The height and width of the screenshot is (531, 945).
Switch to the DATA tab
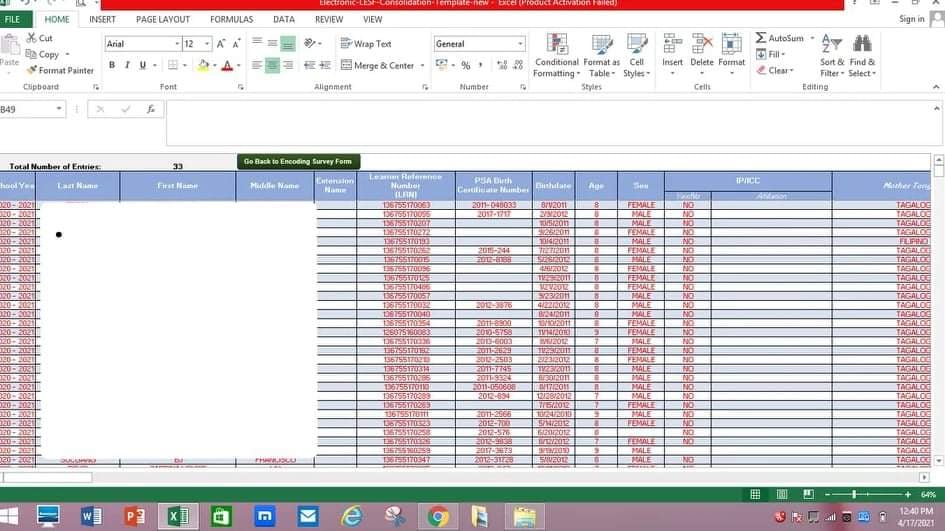[x=284, y=19]
